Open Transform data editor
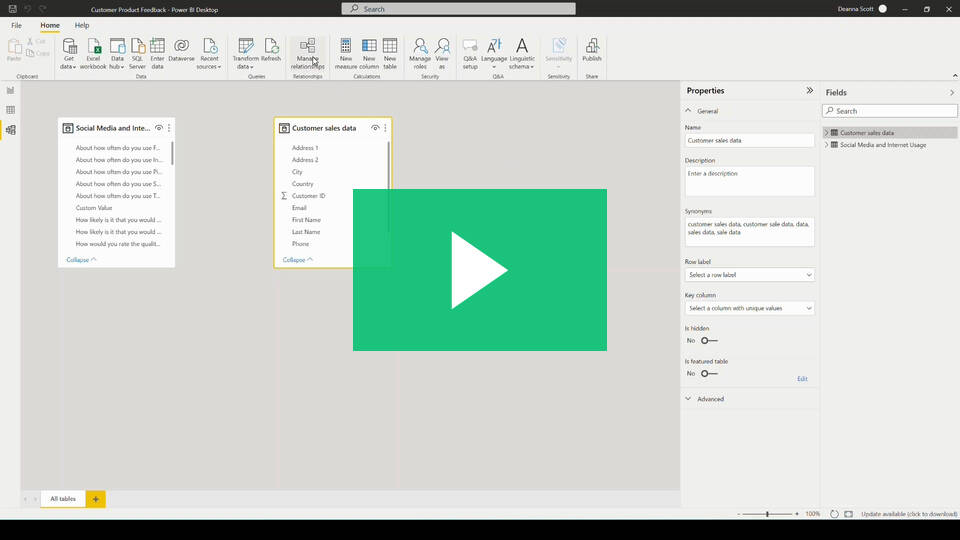 click(x=246, y=54)
